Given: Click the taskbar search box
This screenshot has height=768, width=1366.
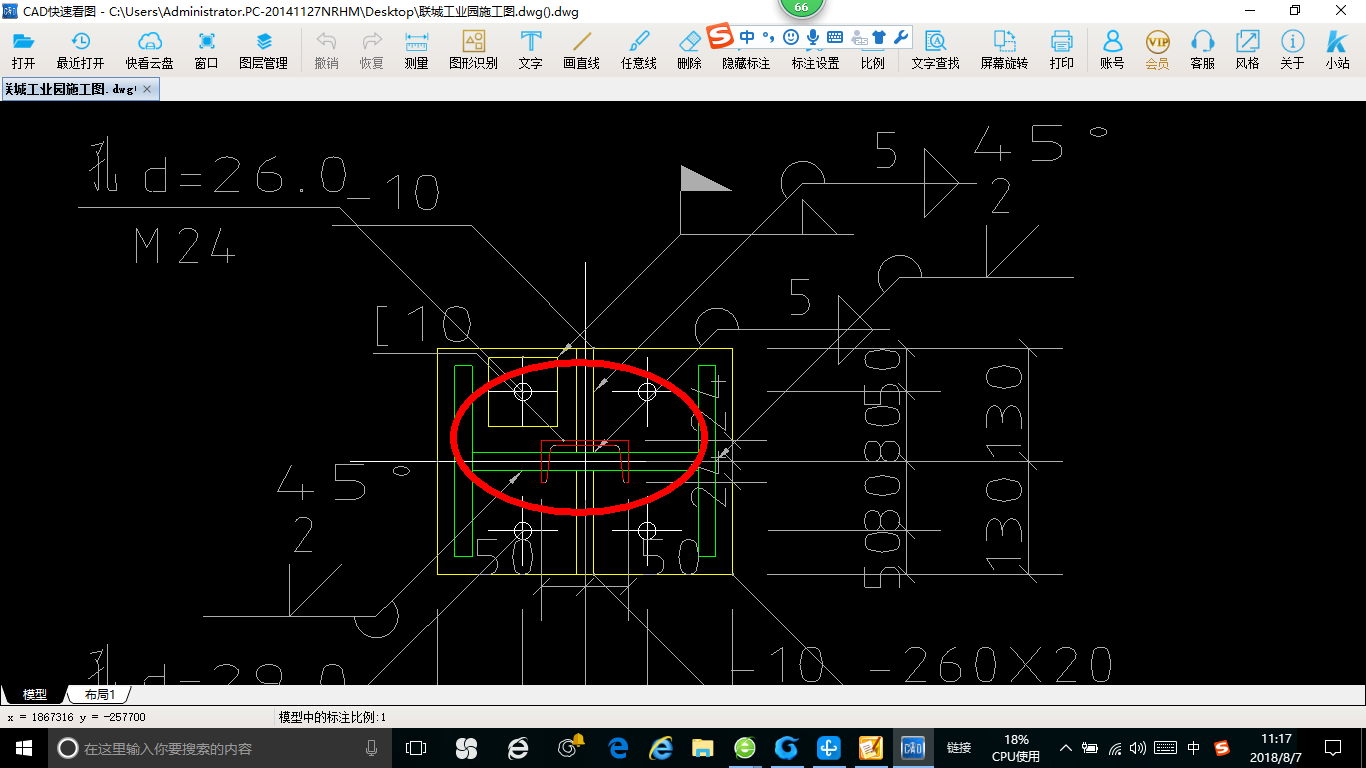Looking at the screenshot, I should tap(218, 747).
